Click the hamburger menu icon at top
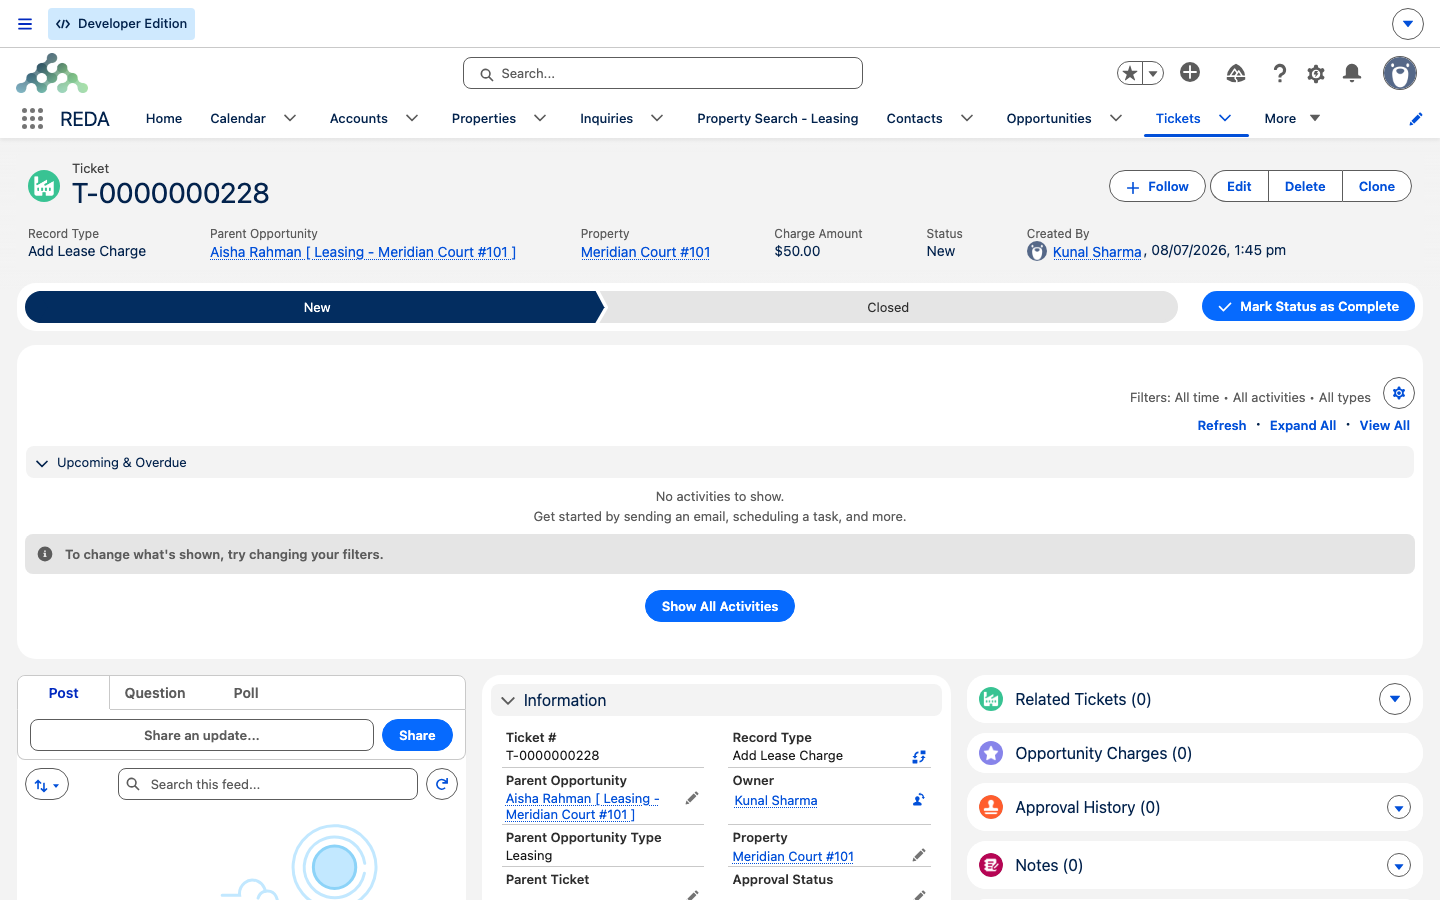1440x900 pixels. click(25, 24)
